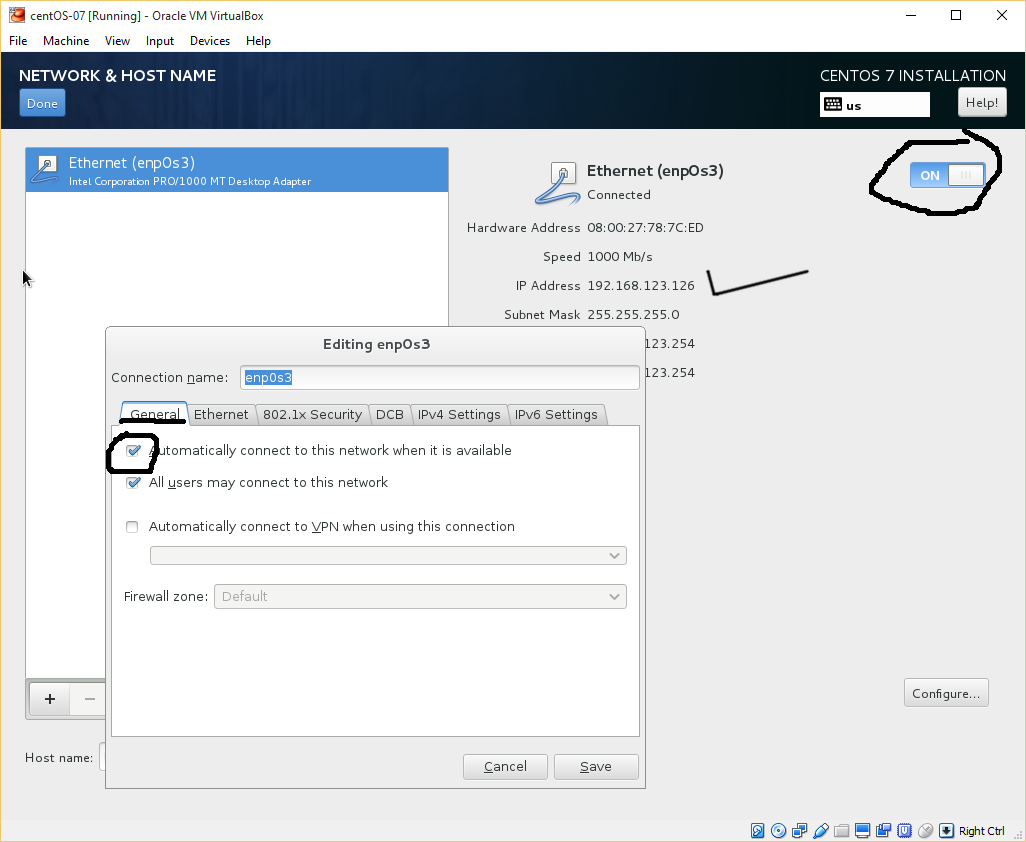Image resolution: width=1026 pixels, height=842 pixels.
Task: Click the Help! button
Action: [982, 103]
